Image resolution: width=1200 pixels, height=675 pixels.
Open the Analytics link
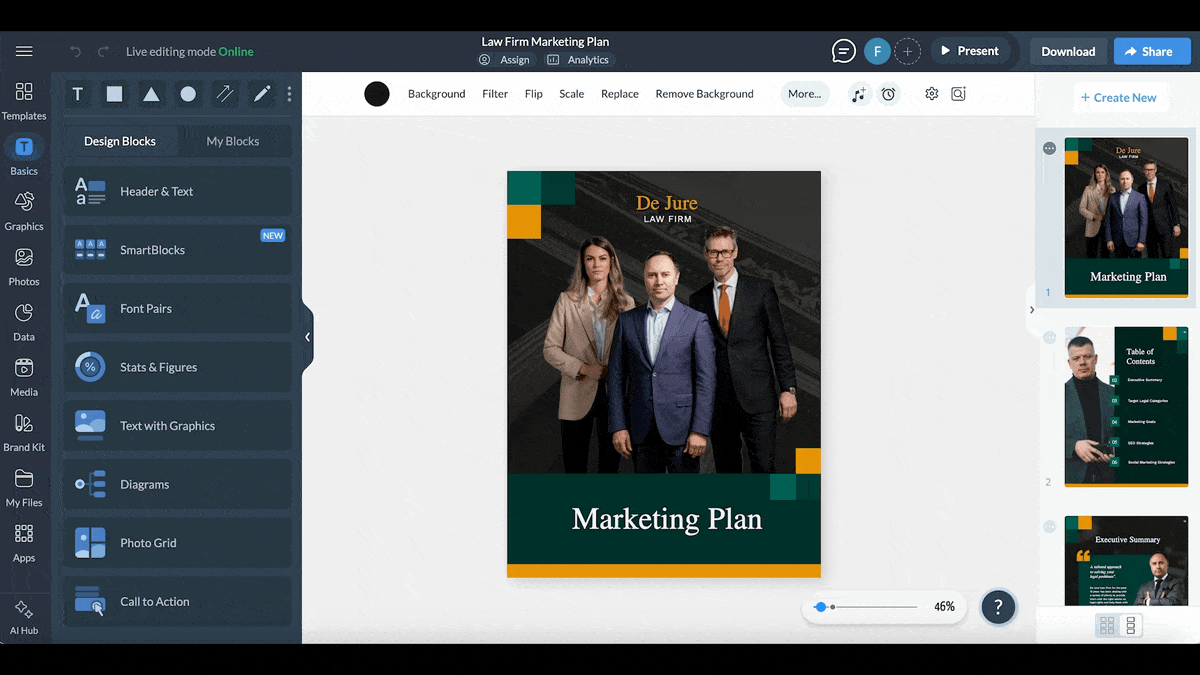click(578, 60)
